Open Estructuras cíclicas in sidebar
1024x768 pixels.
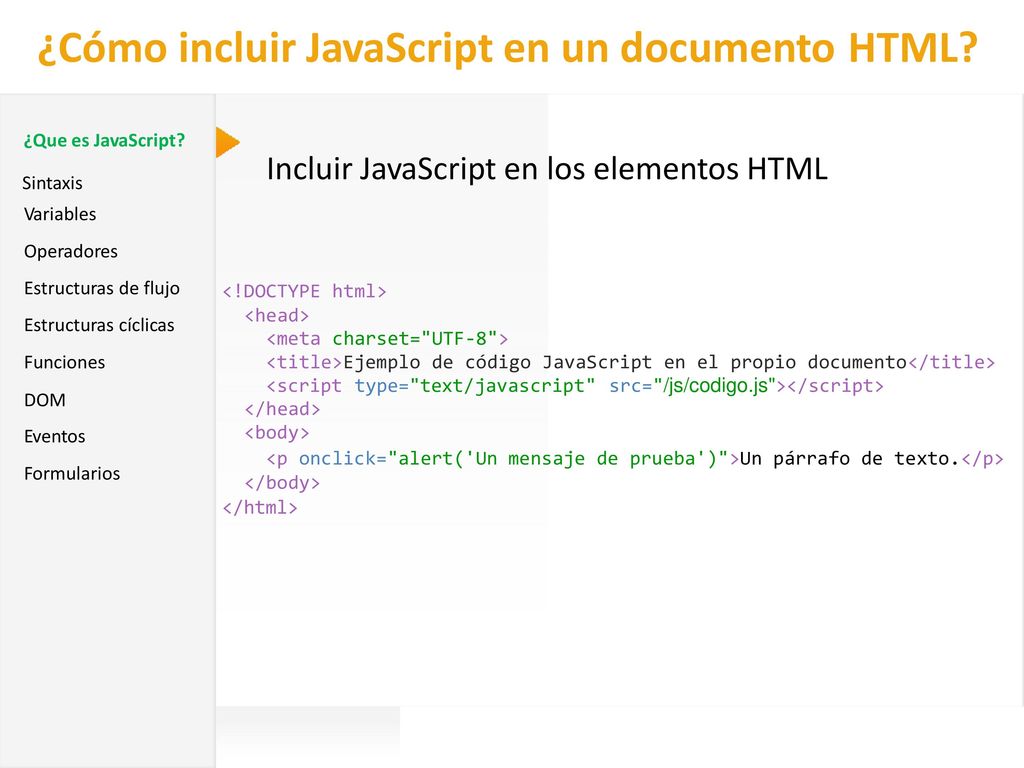tap(99, 325)
